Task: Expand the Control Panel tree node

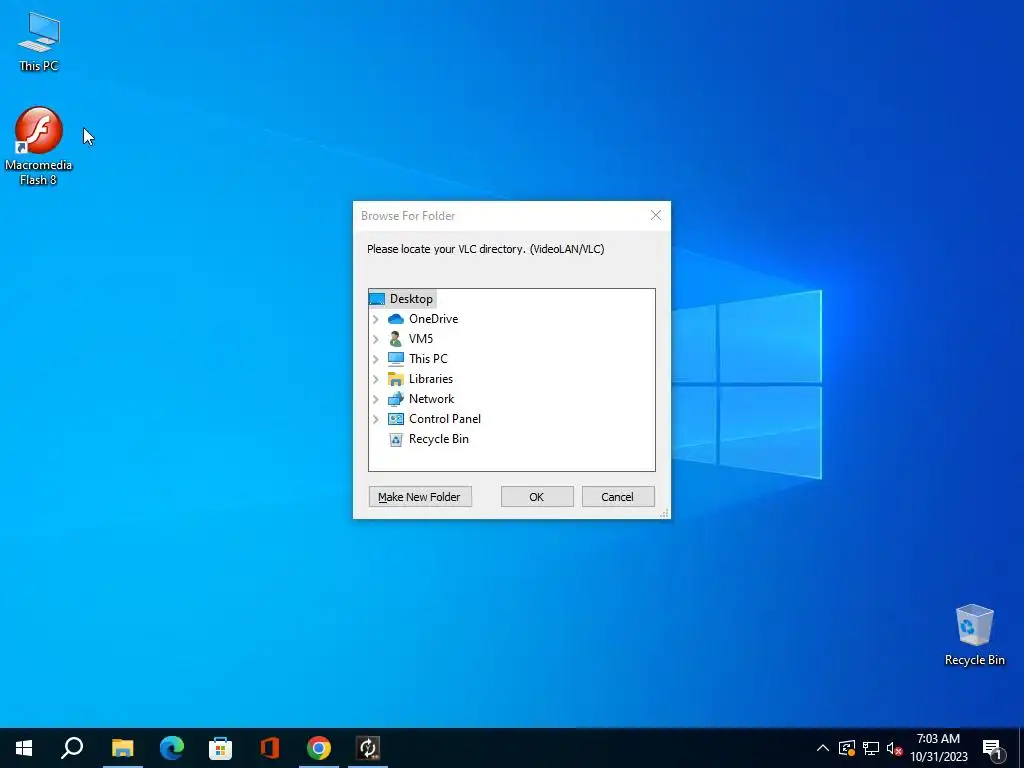Action: pyautogui.click(x=376, y=419)
